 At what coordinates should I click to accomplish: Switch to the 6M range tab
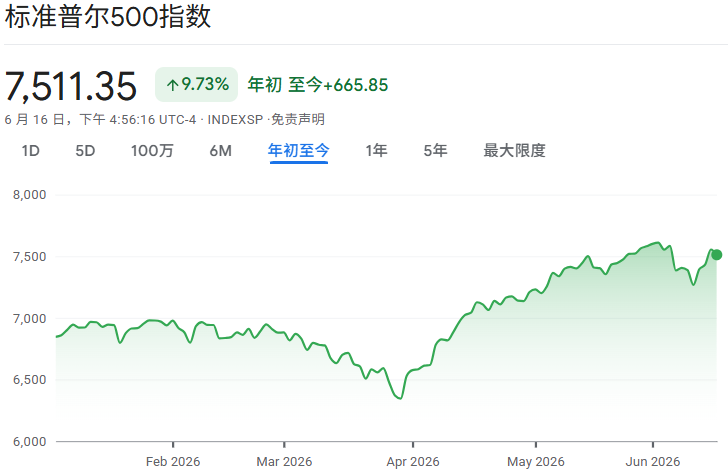click(221, 151)
